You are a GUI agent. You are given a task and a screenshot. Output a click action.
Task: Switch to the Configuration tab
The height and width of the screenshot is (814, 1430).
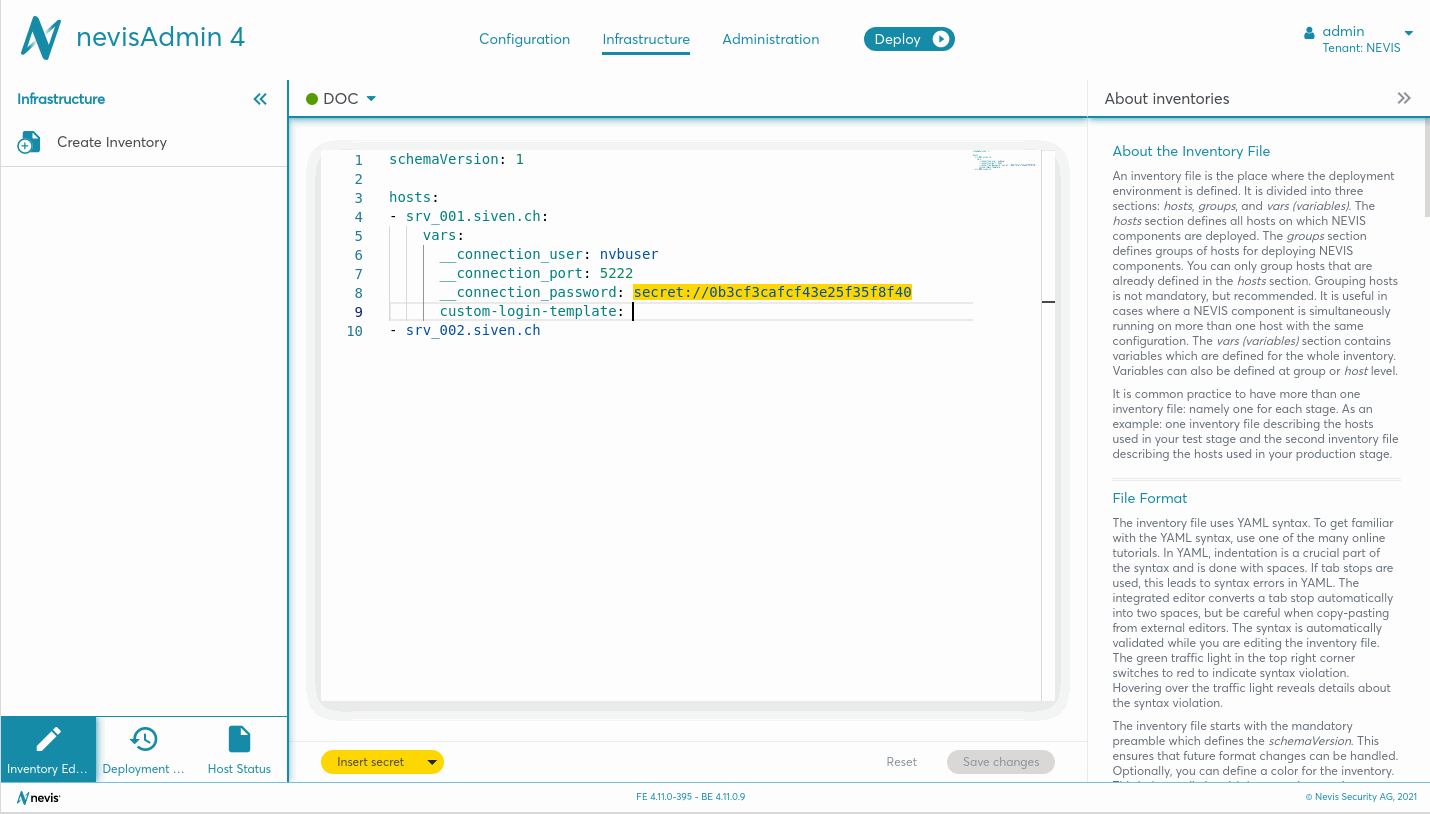click(524, 39)
